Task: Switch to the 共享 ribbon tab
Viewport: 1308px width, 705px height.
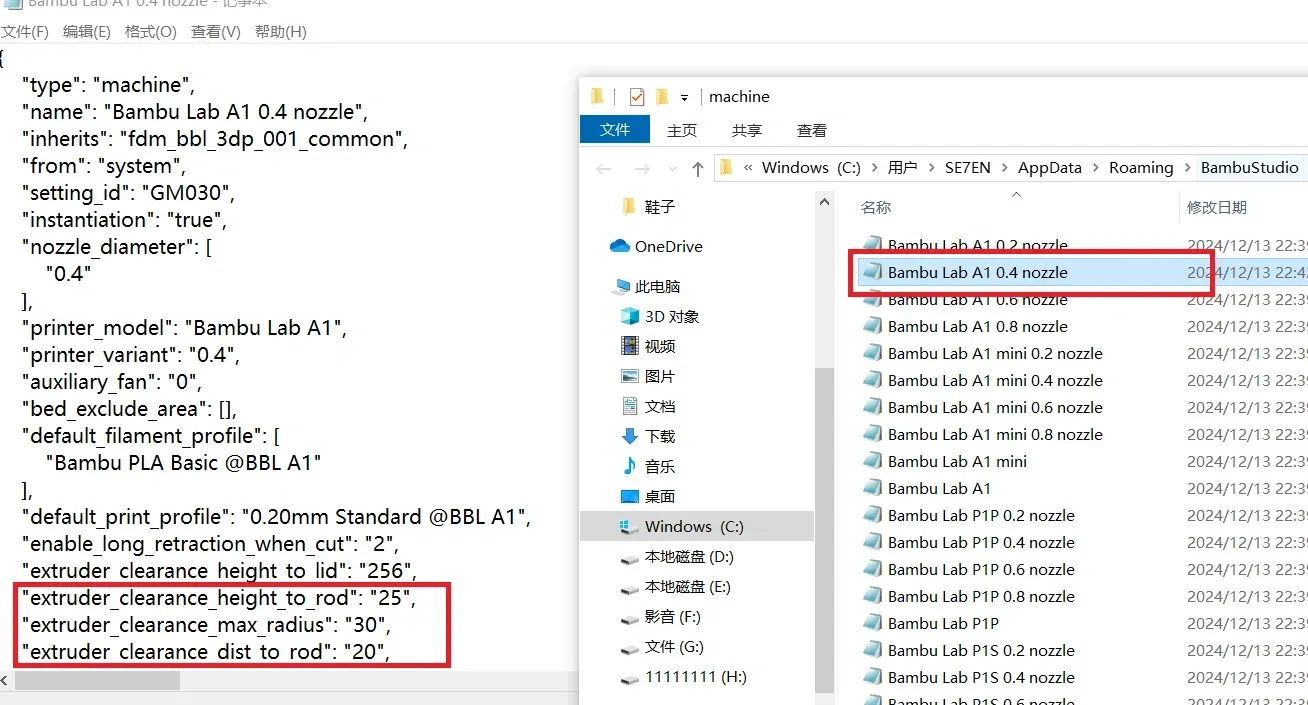Action: [x=747, y=130]
